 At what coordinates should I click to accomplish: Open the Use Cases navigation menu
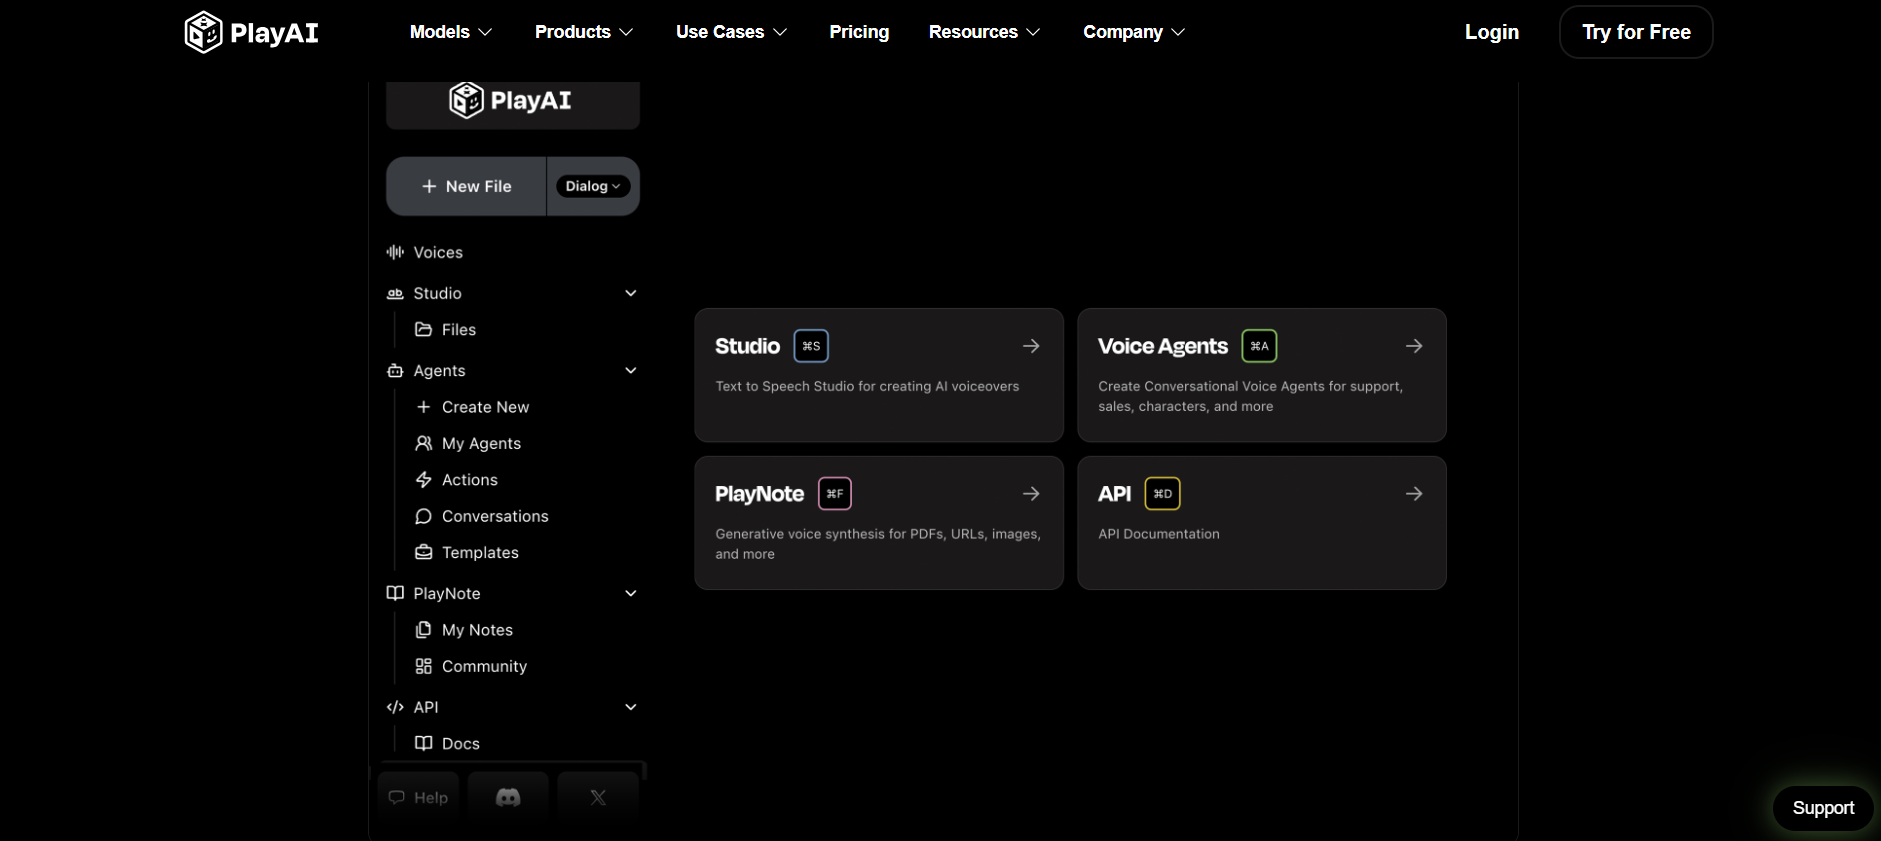[732, 32]
